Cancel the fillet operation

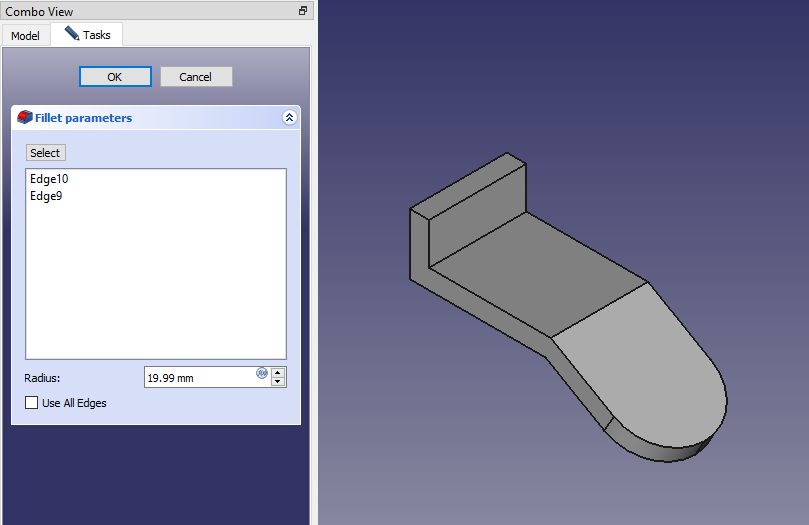(196, 77)
